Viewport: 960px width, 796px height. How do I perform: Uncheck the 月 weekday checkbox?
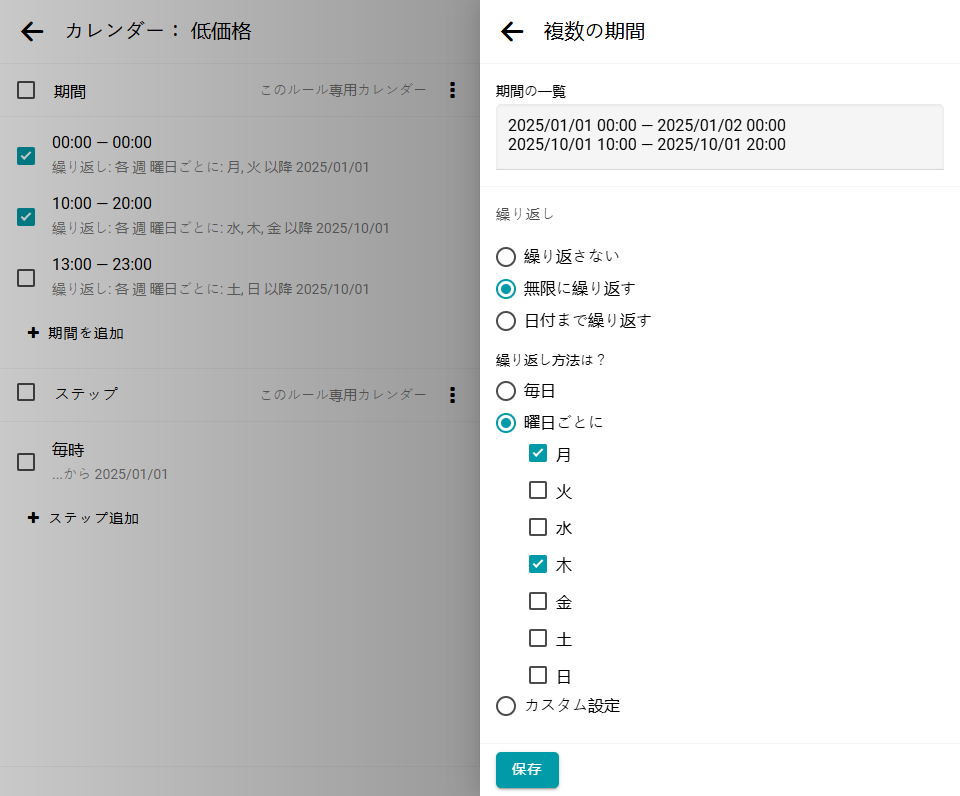[x=538, y=453]
